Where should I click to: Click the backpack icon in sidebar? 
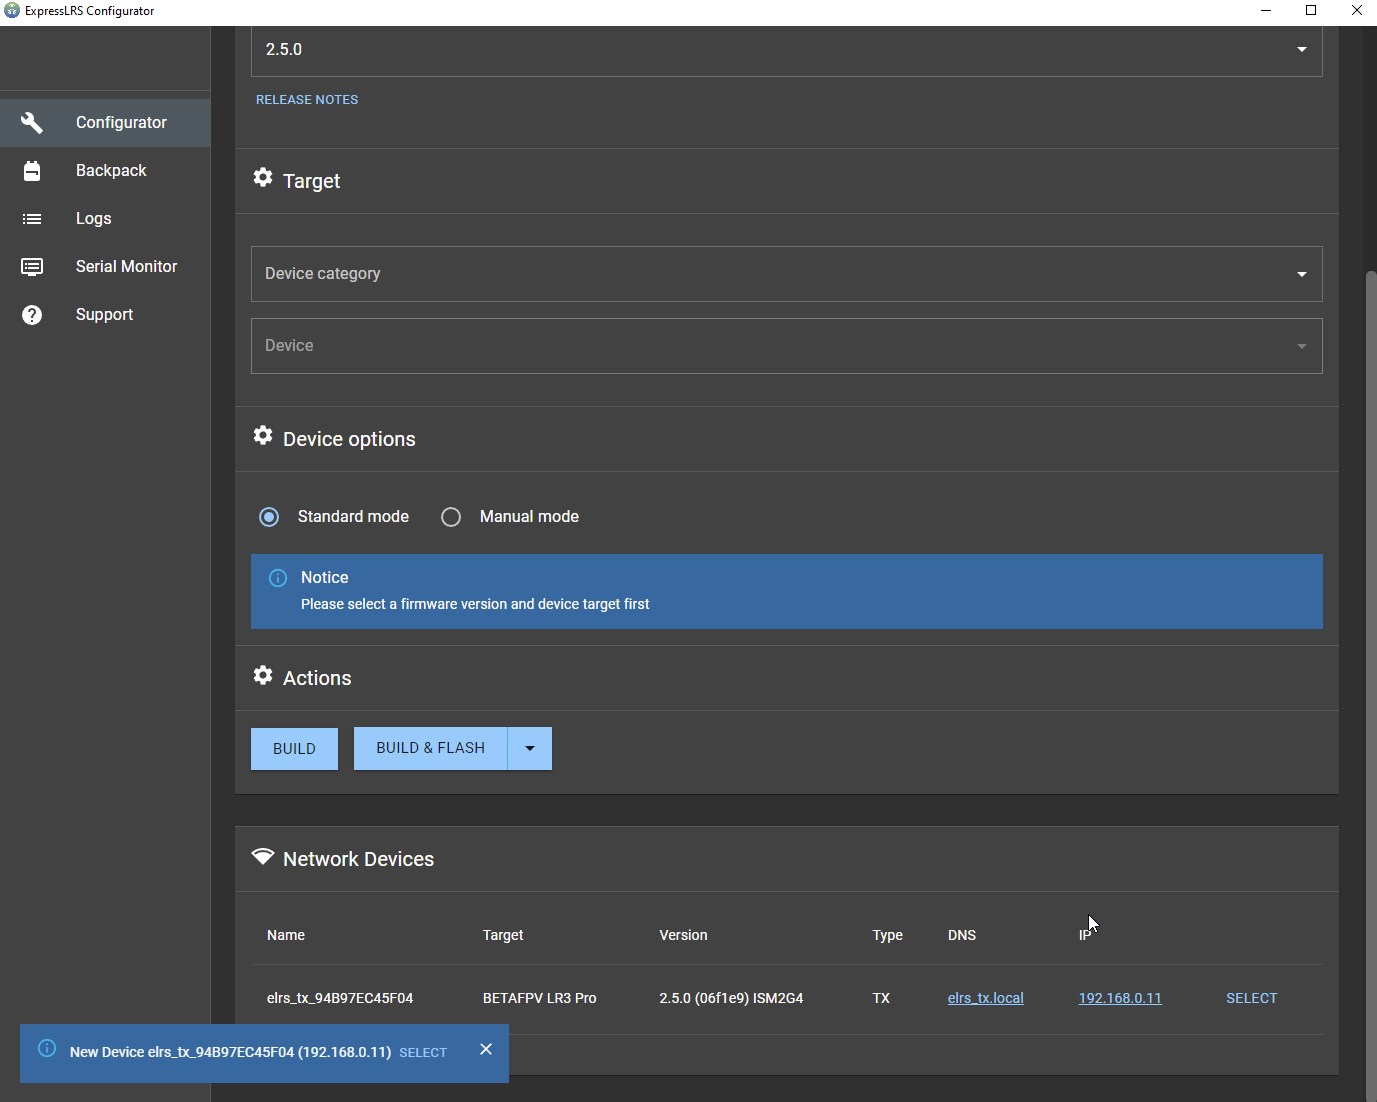click(32, 171)
